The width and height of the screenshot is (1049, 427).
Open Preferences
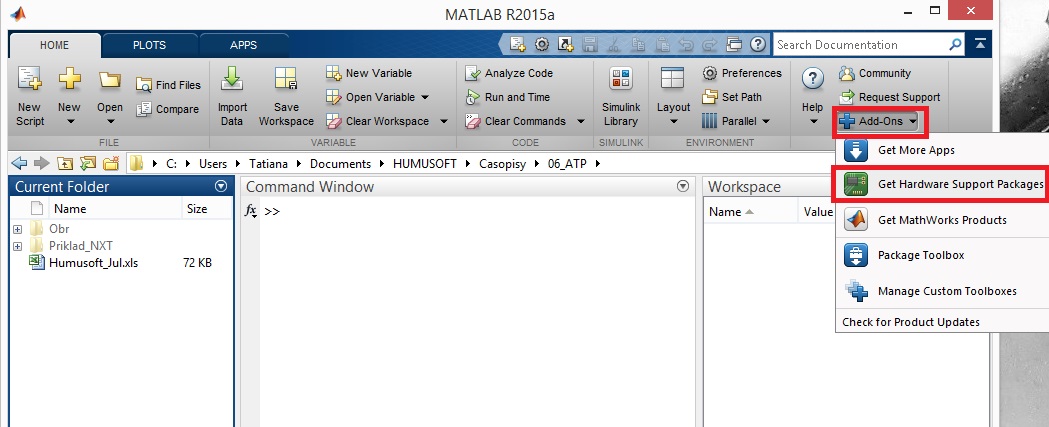pyautogui.click(x=742, y=73)
